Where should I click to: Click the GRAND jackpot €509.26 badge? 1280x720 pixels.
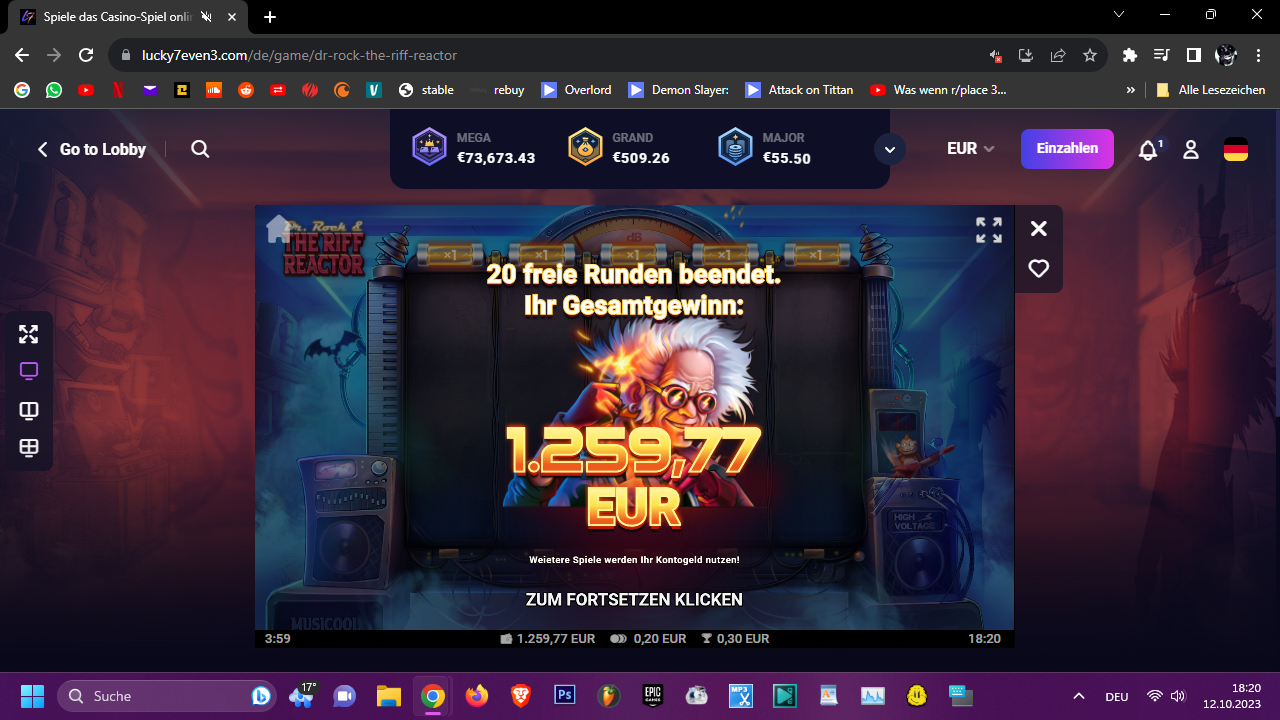pyautogui.click(x=619, y=148)
